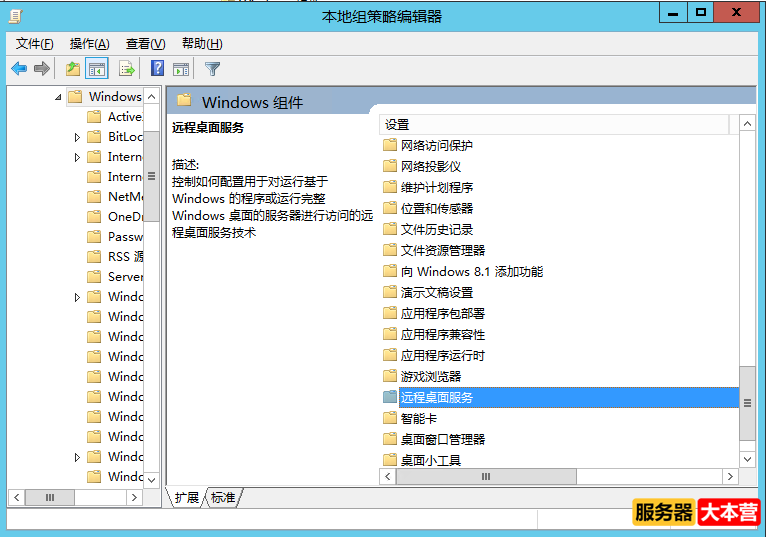This screenshot has height=537, width=766.
Task: Click the 设置 column header
Action: click(553, 125)
